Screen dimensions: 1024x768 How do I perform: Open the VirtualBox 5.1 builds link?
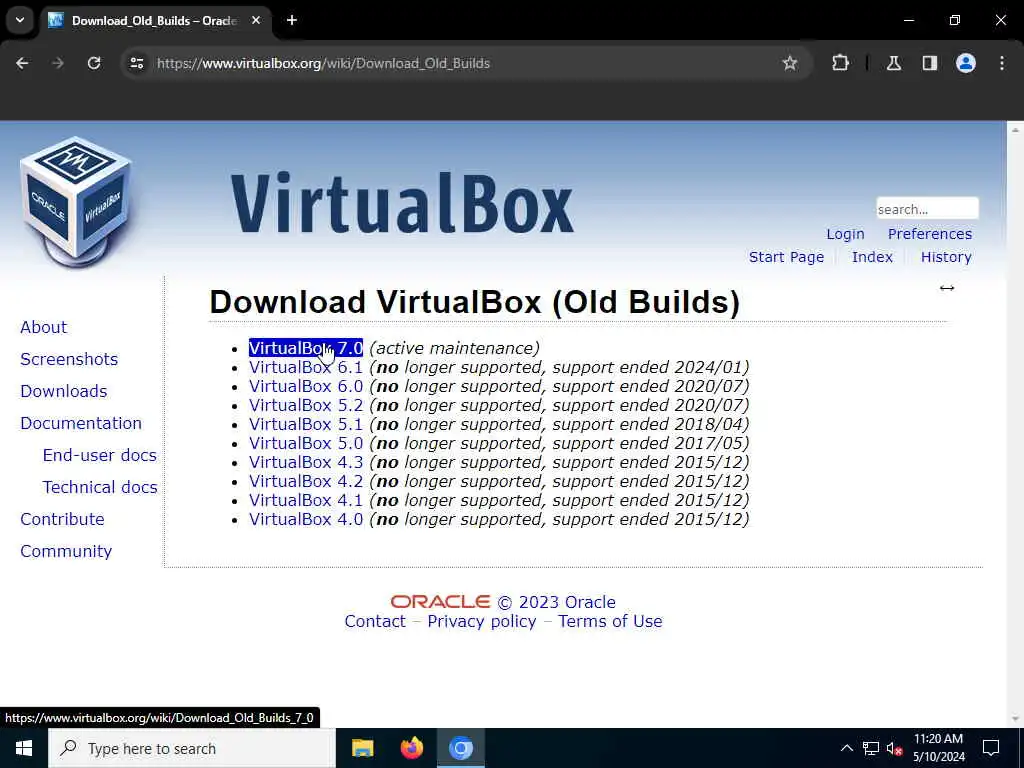(306, 424)
